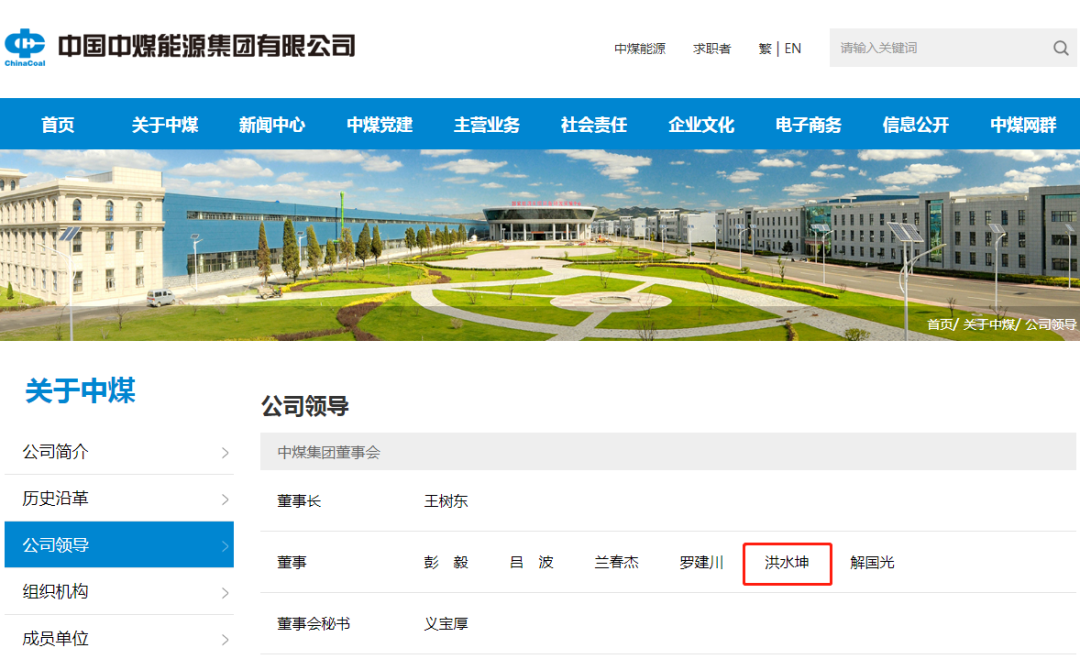Click the 董事 row label

[x=292, y=563]
